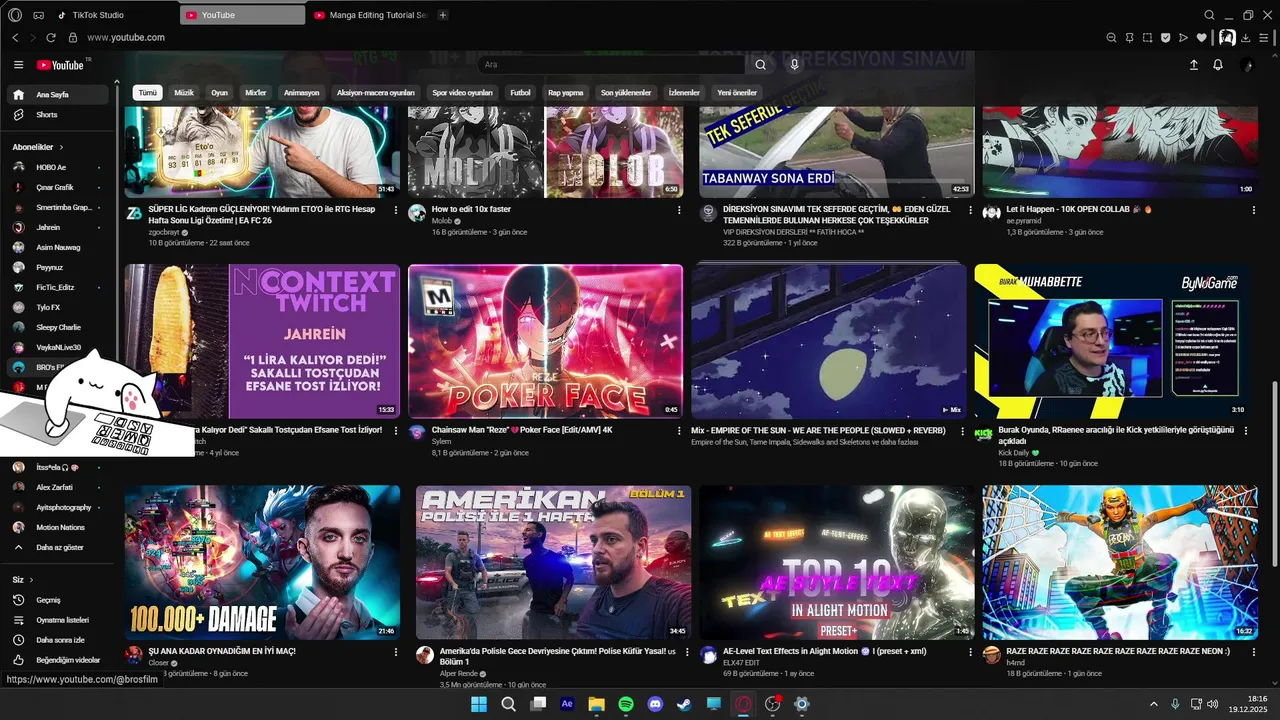This screenshot has height=720, width=1280.
Task: Open the new tab plus button
Action: point(443,15)
